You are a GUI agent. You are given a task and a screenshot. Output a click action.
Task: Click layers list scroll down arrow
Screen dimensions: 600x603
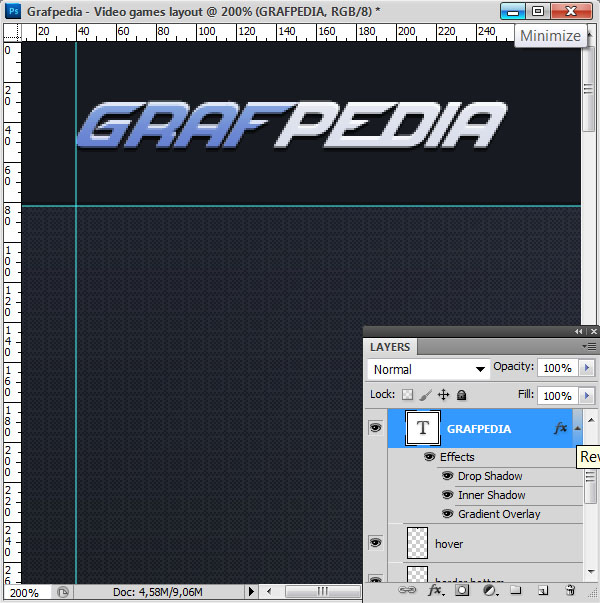pyautogui.click(x=591, y=571)
